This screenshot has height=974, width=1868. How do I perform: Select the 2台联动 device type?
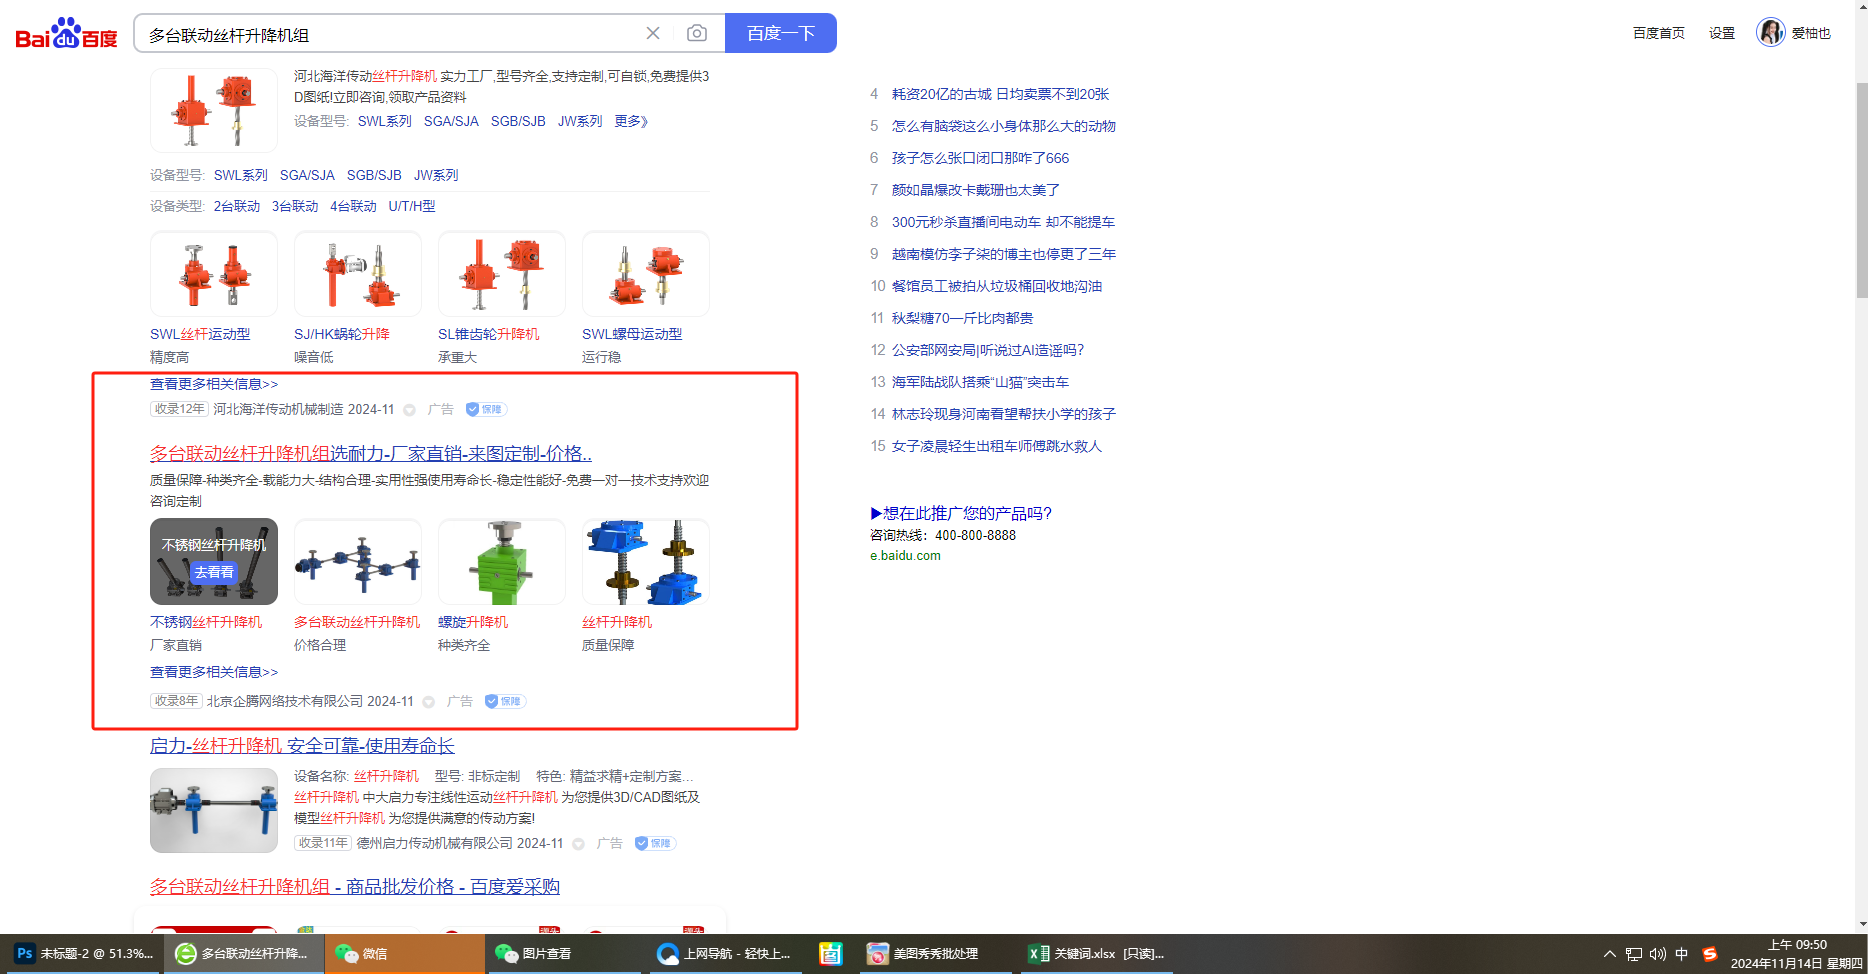(x=236, y=206)
